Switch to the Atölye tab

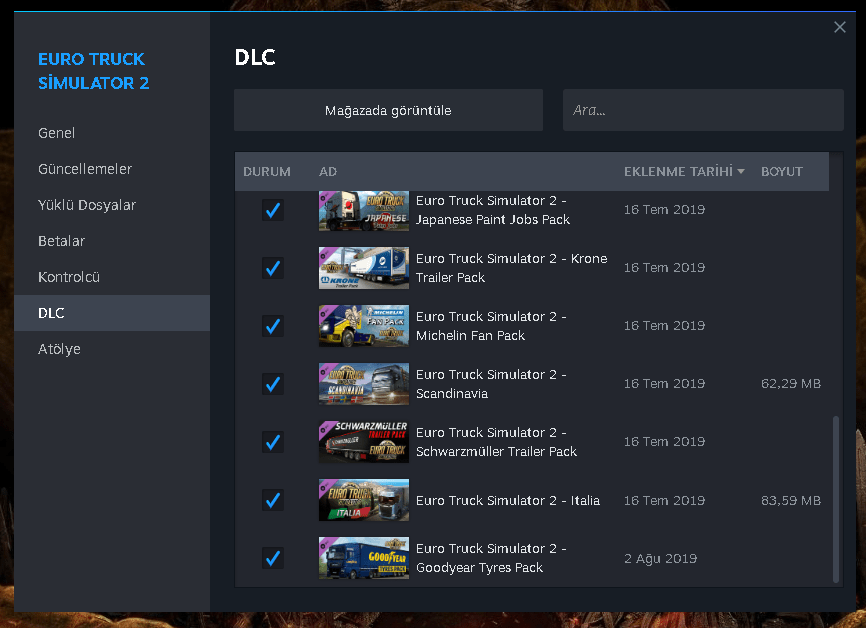(x=112, y=349)
